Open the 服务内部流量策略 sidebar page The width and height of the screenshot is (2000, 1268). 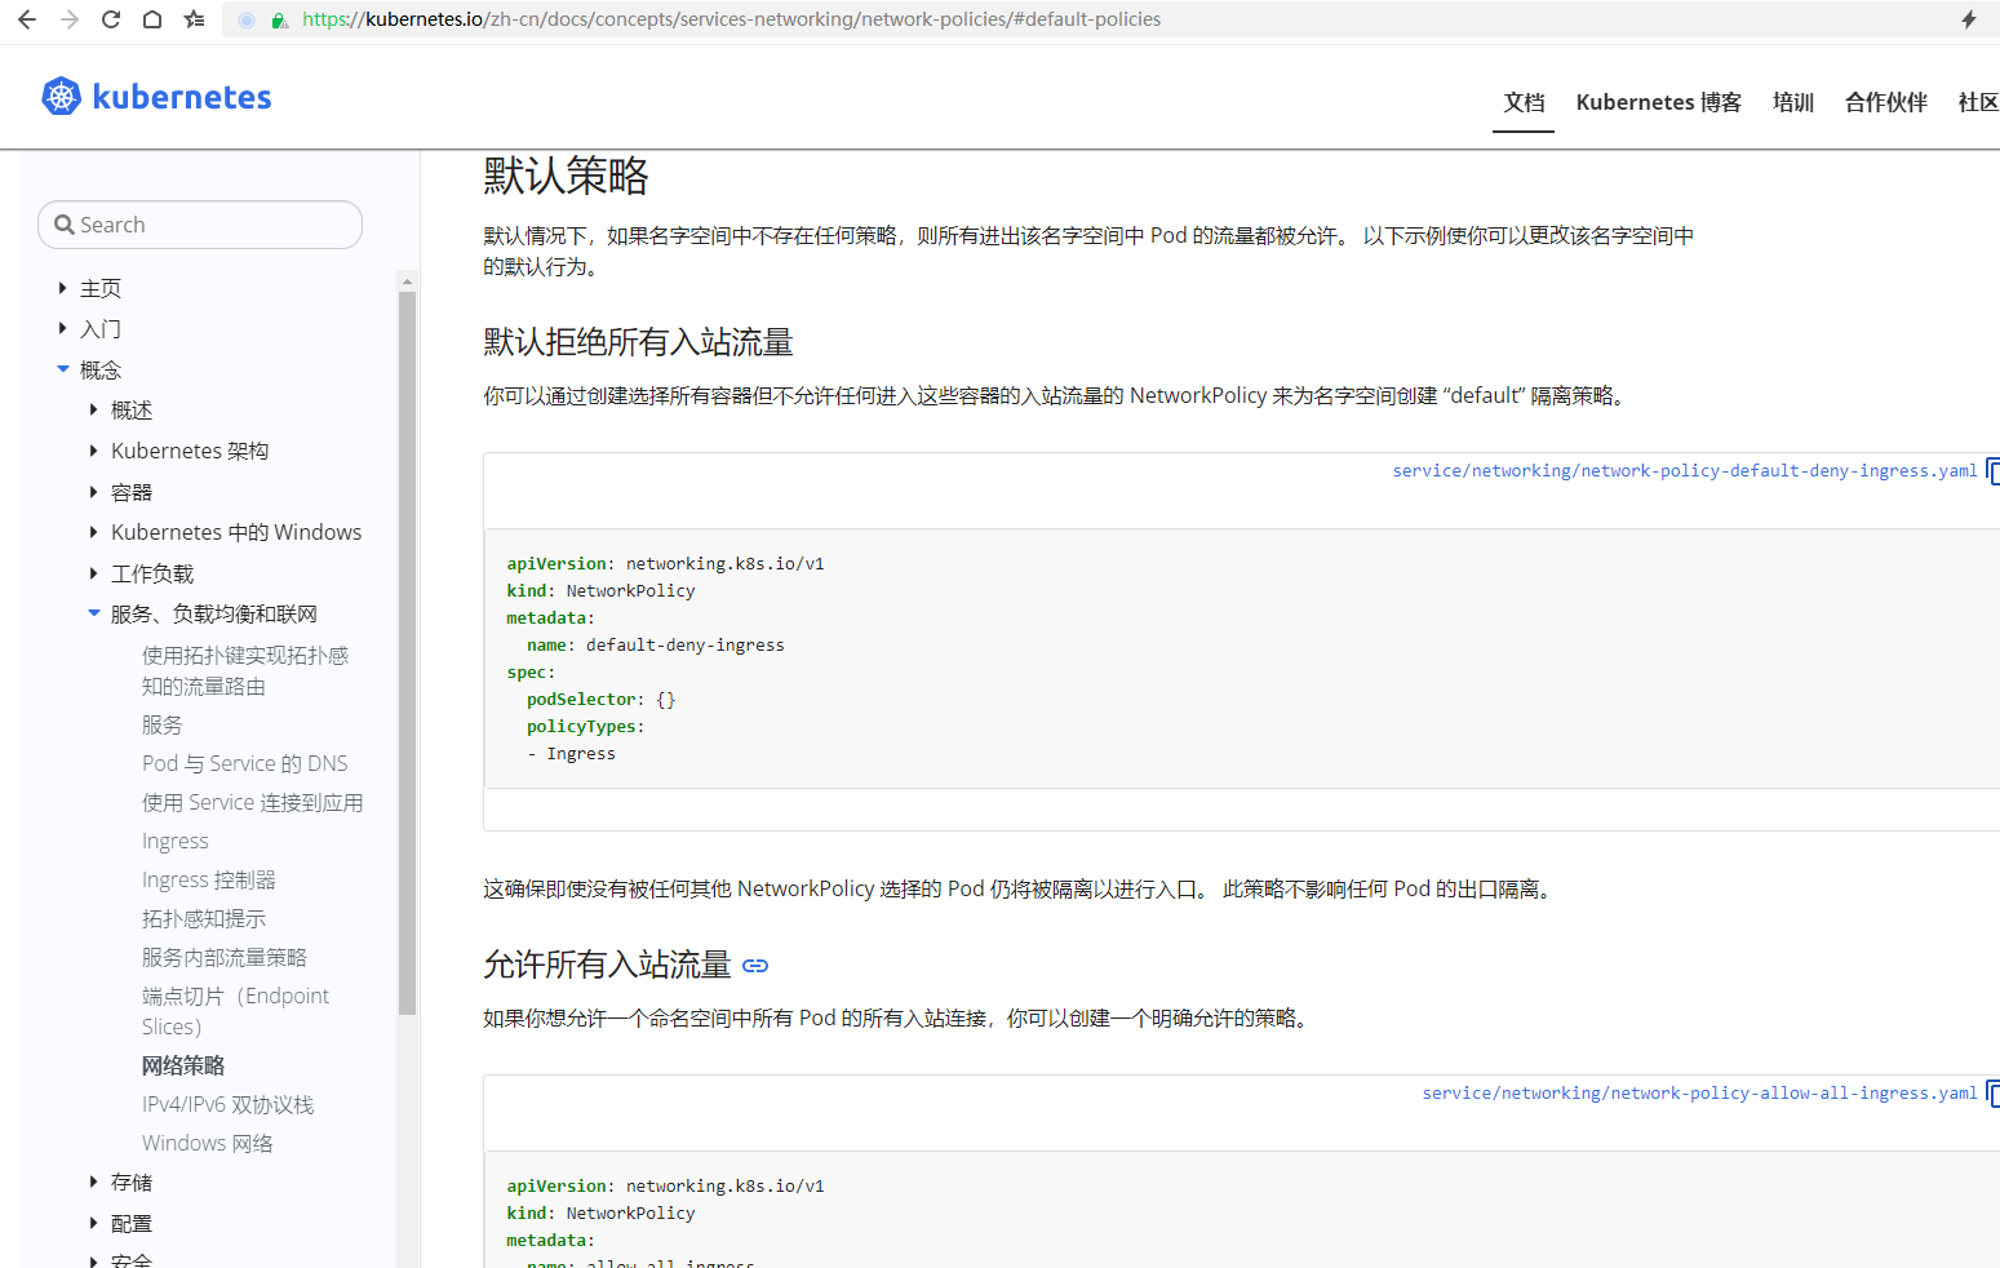(224, 958)
